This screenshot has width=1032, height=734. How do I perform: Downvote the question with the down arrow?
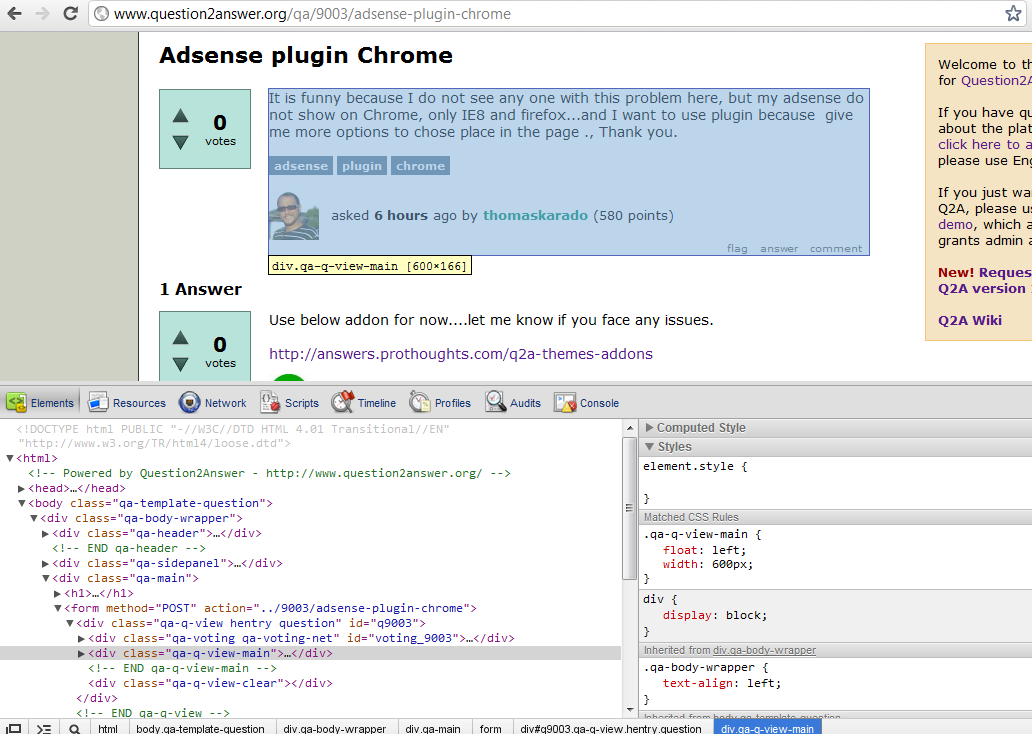pos(180,143)
